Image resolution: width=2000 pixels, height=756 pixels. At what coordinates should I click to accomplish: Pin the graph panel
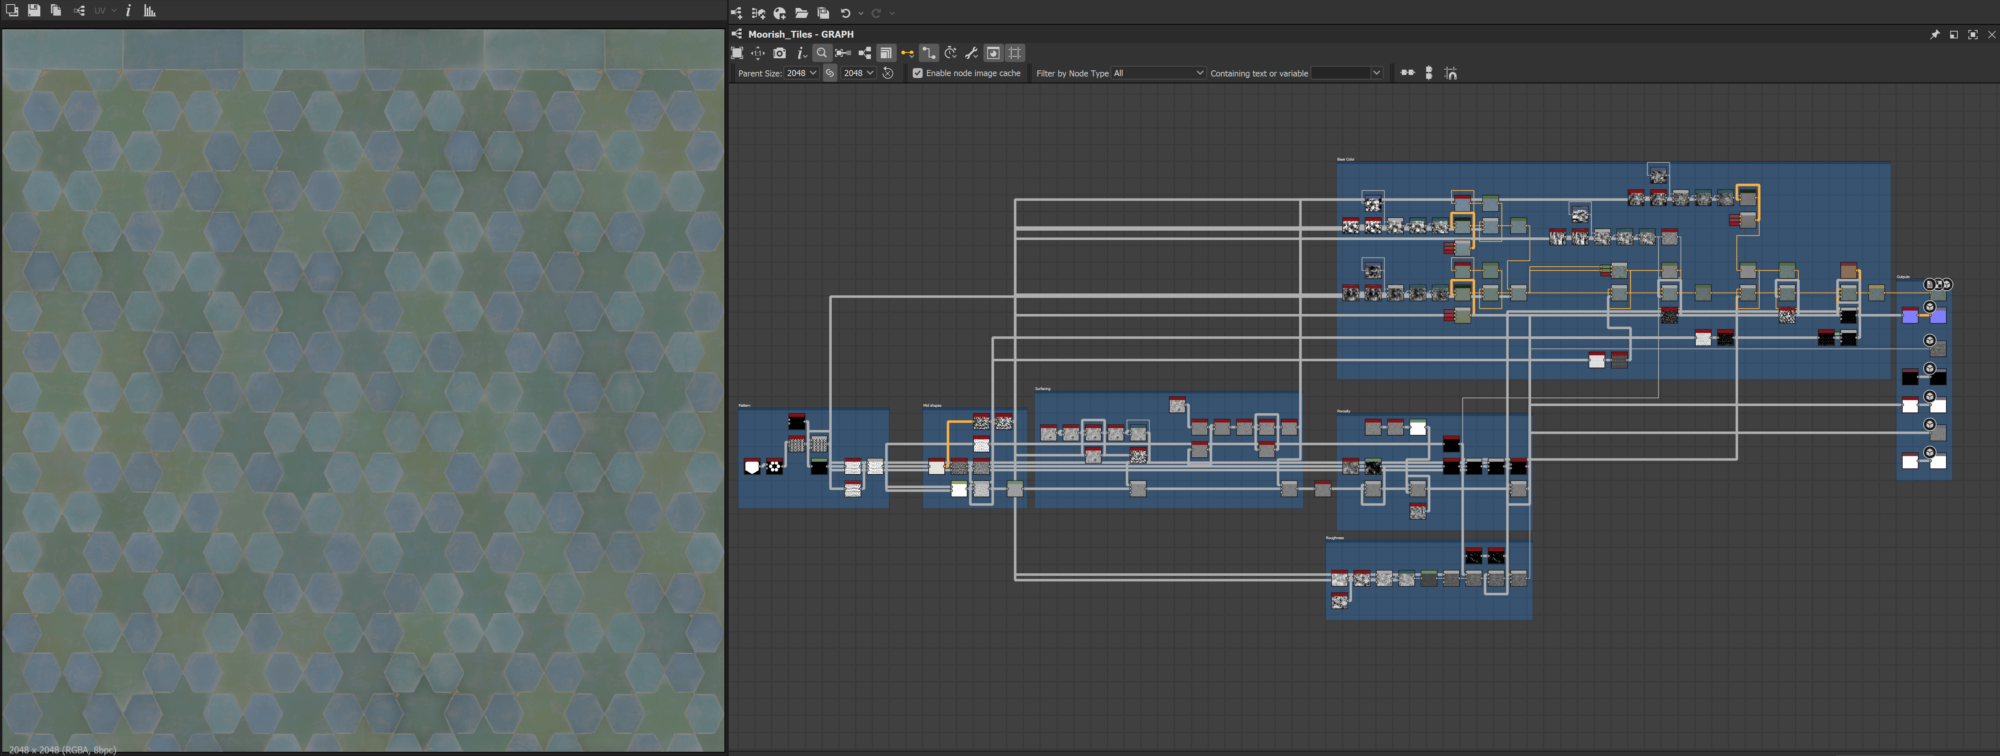pyautogui.click(x=1934, y=34)
